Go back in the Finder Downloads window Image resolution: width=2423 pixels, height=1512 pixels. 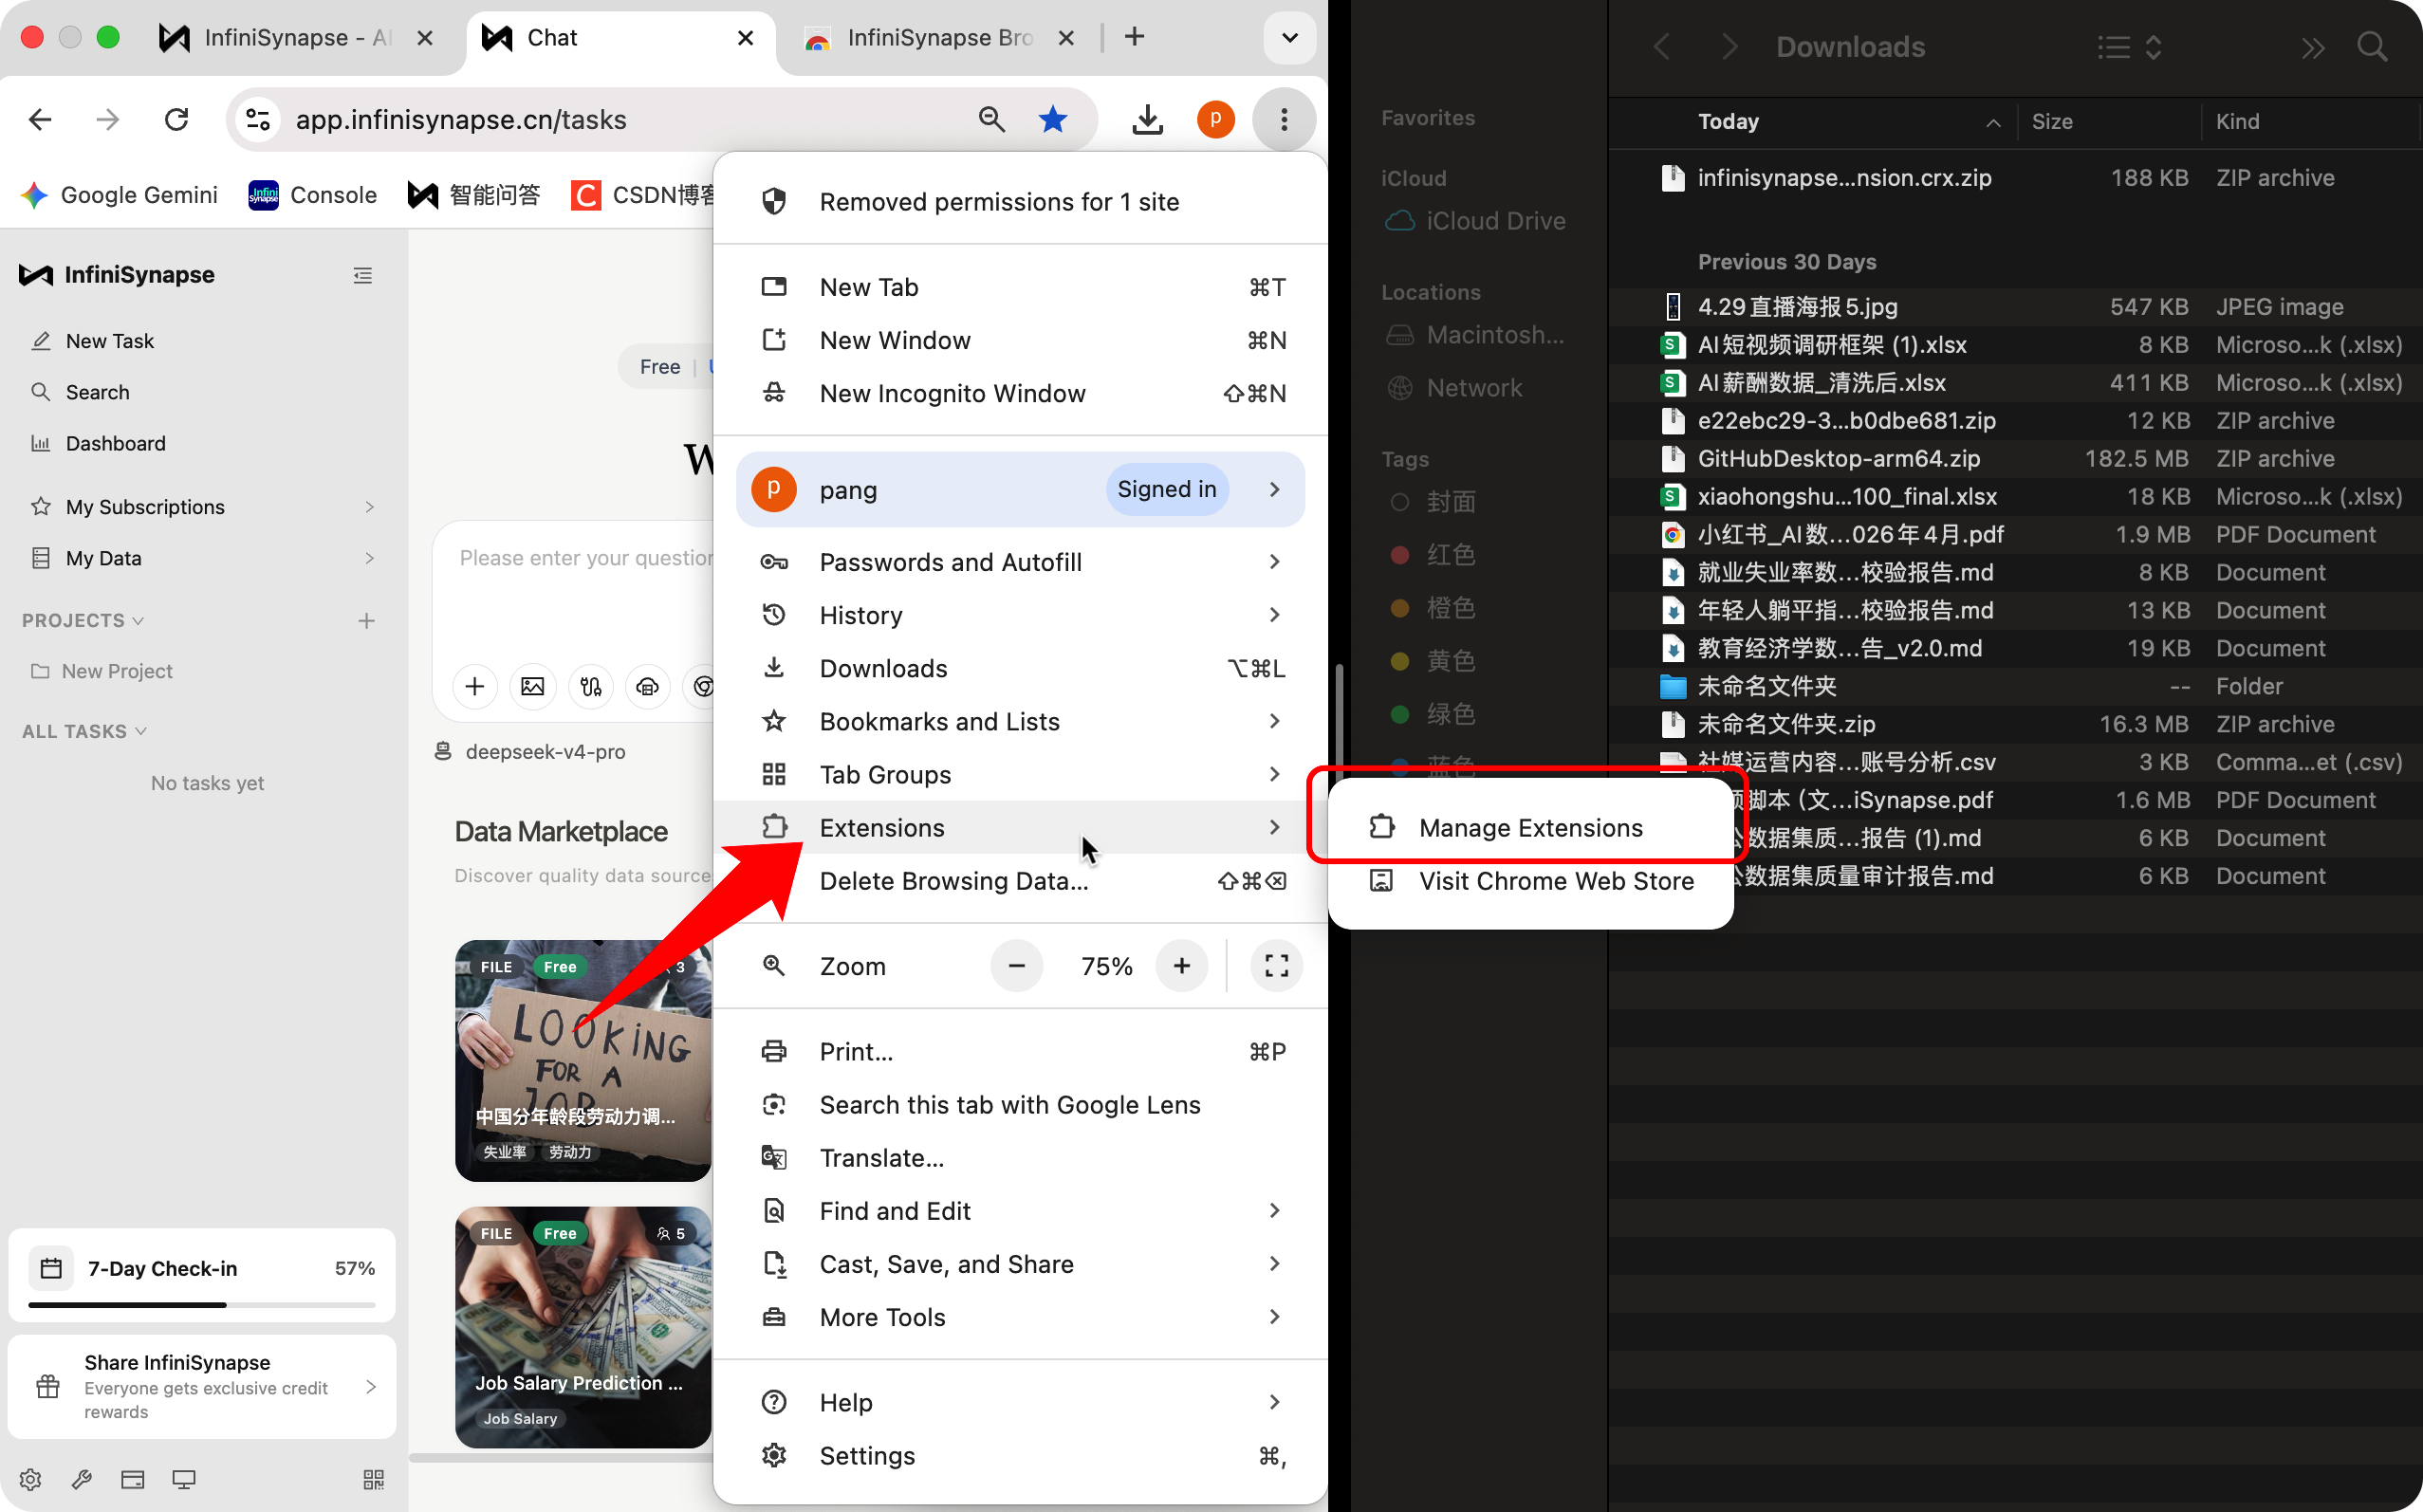pos(1662,47)
